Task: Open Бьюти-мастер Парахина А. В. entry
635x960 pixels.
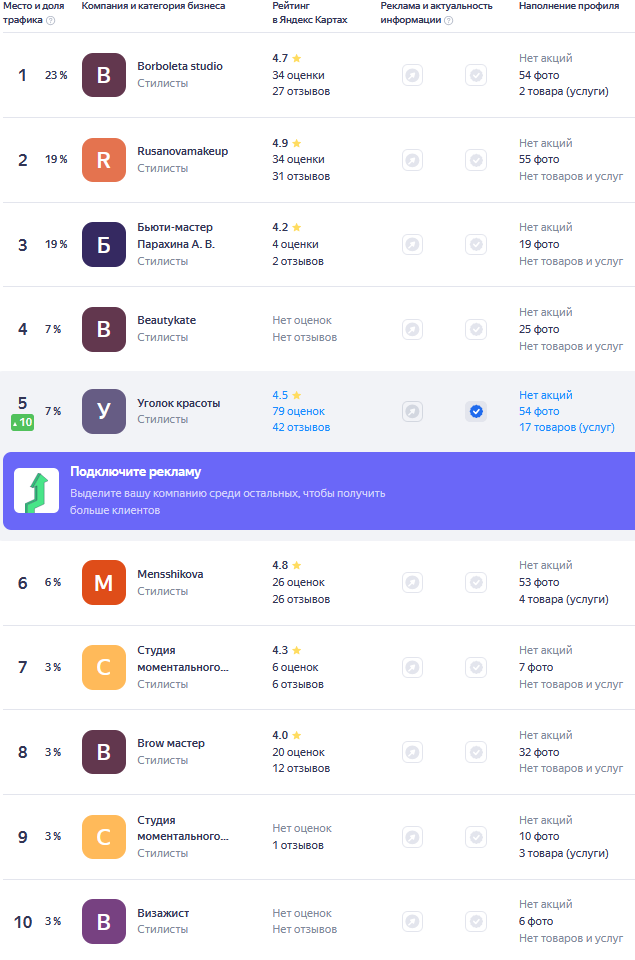Action: point(176,235)
